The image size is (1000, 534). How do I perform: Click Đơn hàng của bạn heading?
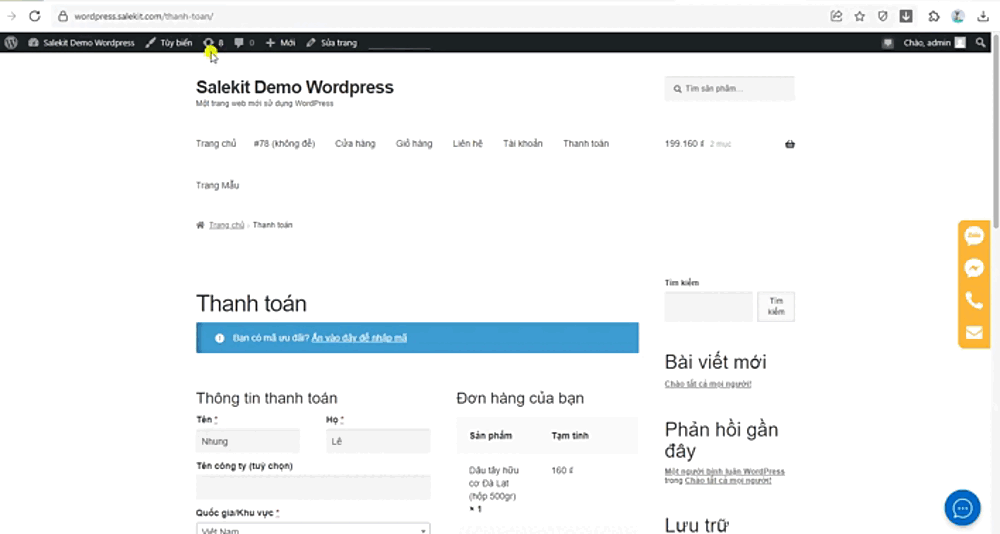(520, 398)
